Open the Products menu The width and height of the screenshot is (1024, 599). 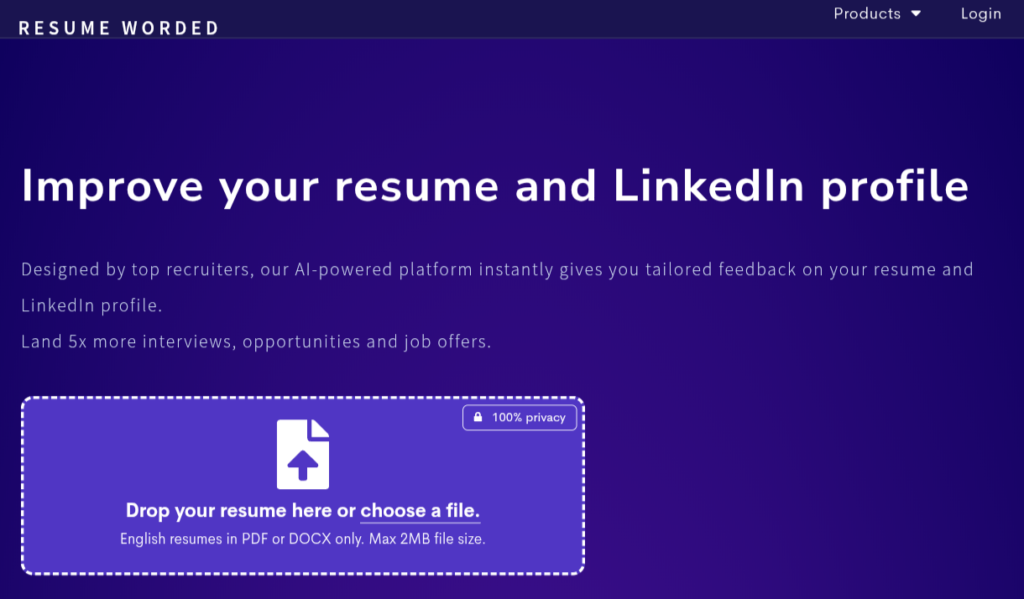tap(876, 14)
